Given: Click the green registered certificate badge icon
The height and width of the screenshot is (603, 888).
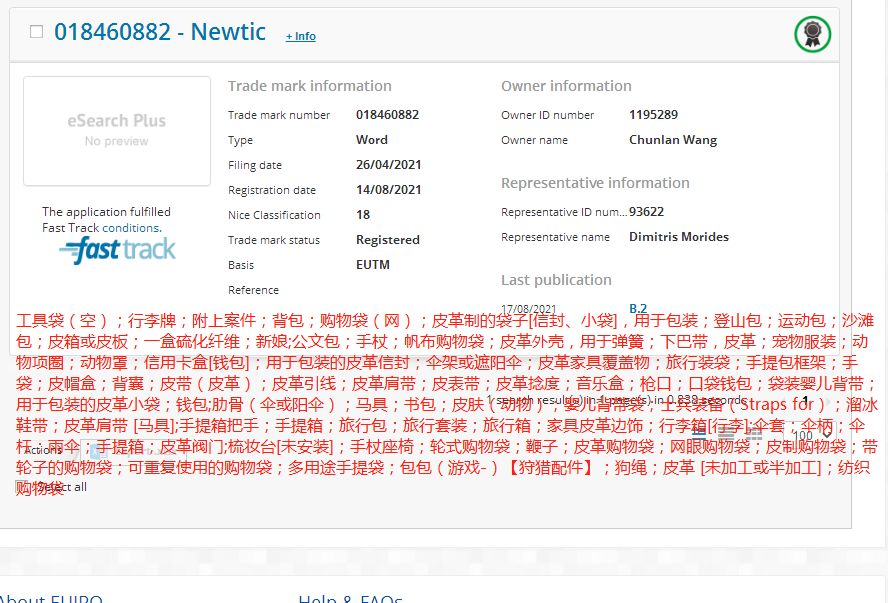Looking at the screenshot, I should click(x=813, y=34).
